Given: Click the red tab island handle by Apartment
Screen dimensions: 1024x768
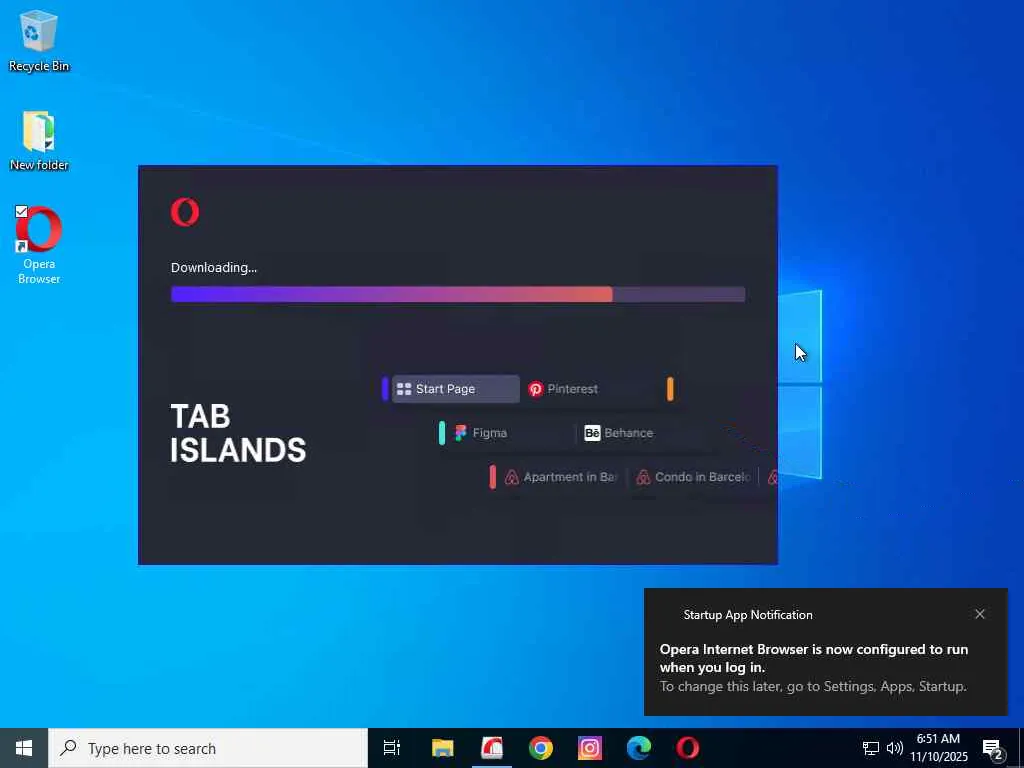Looking at the screenshot, I should [x=492, y=477].
